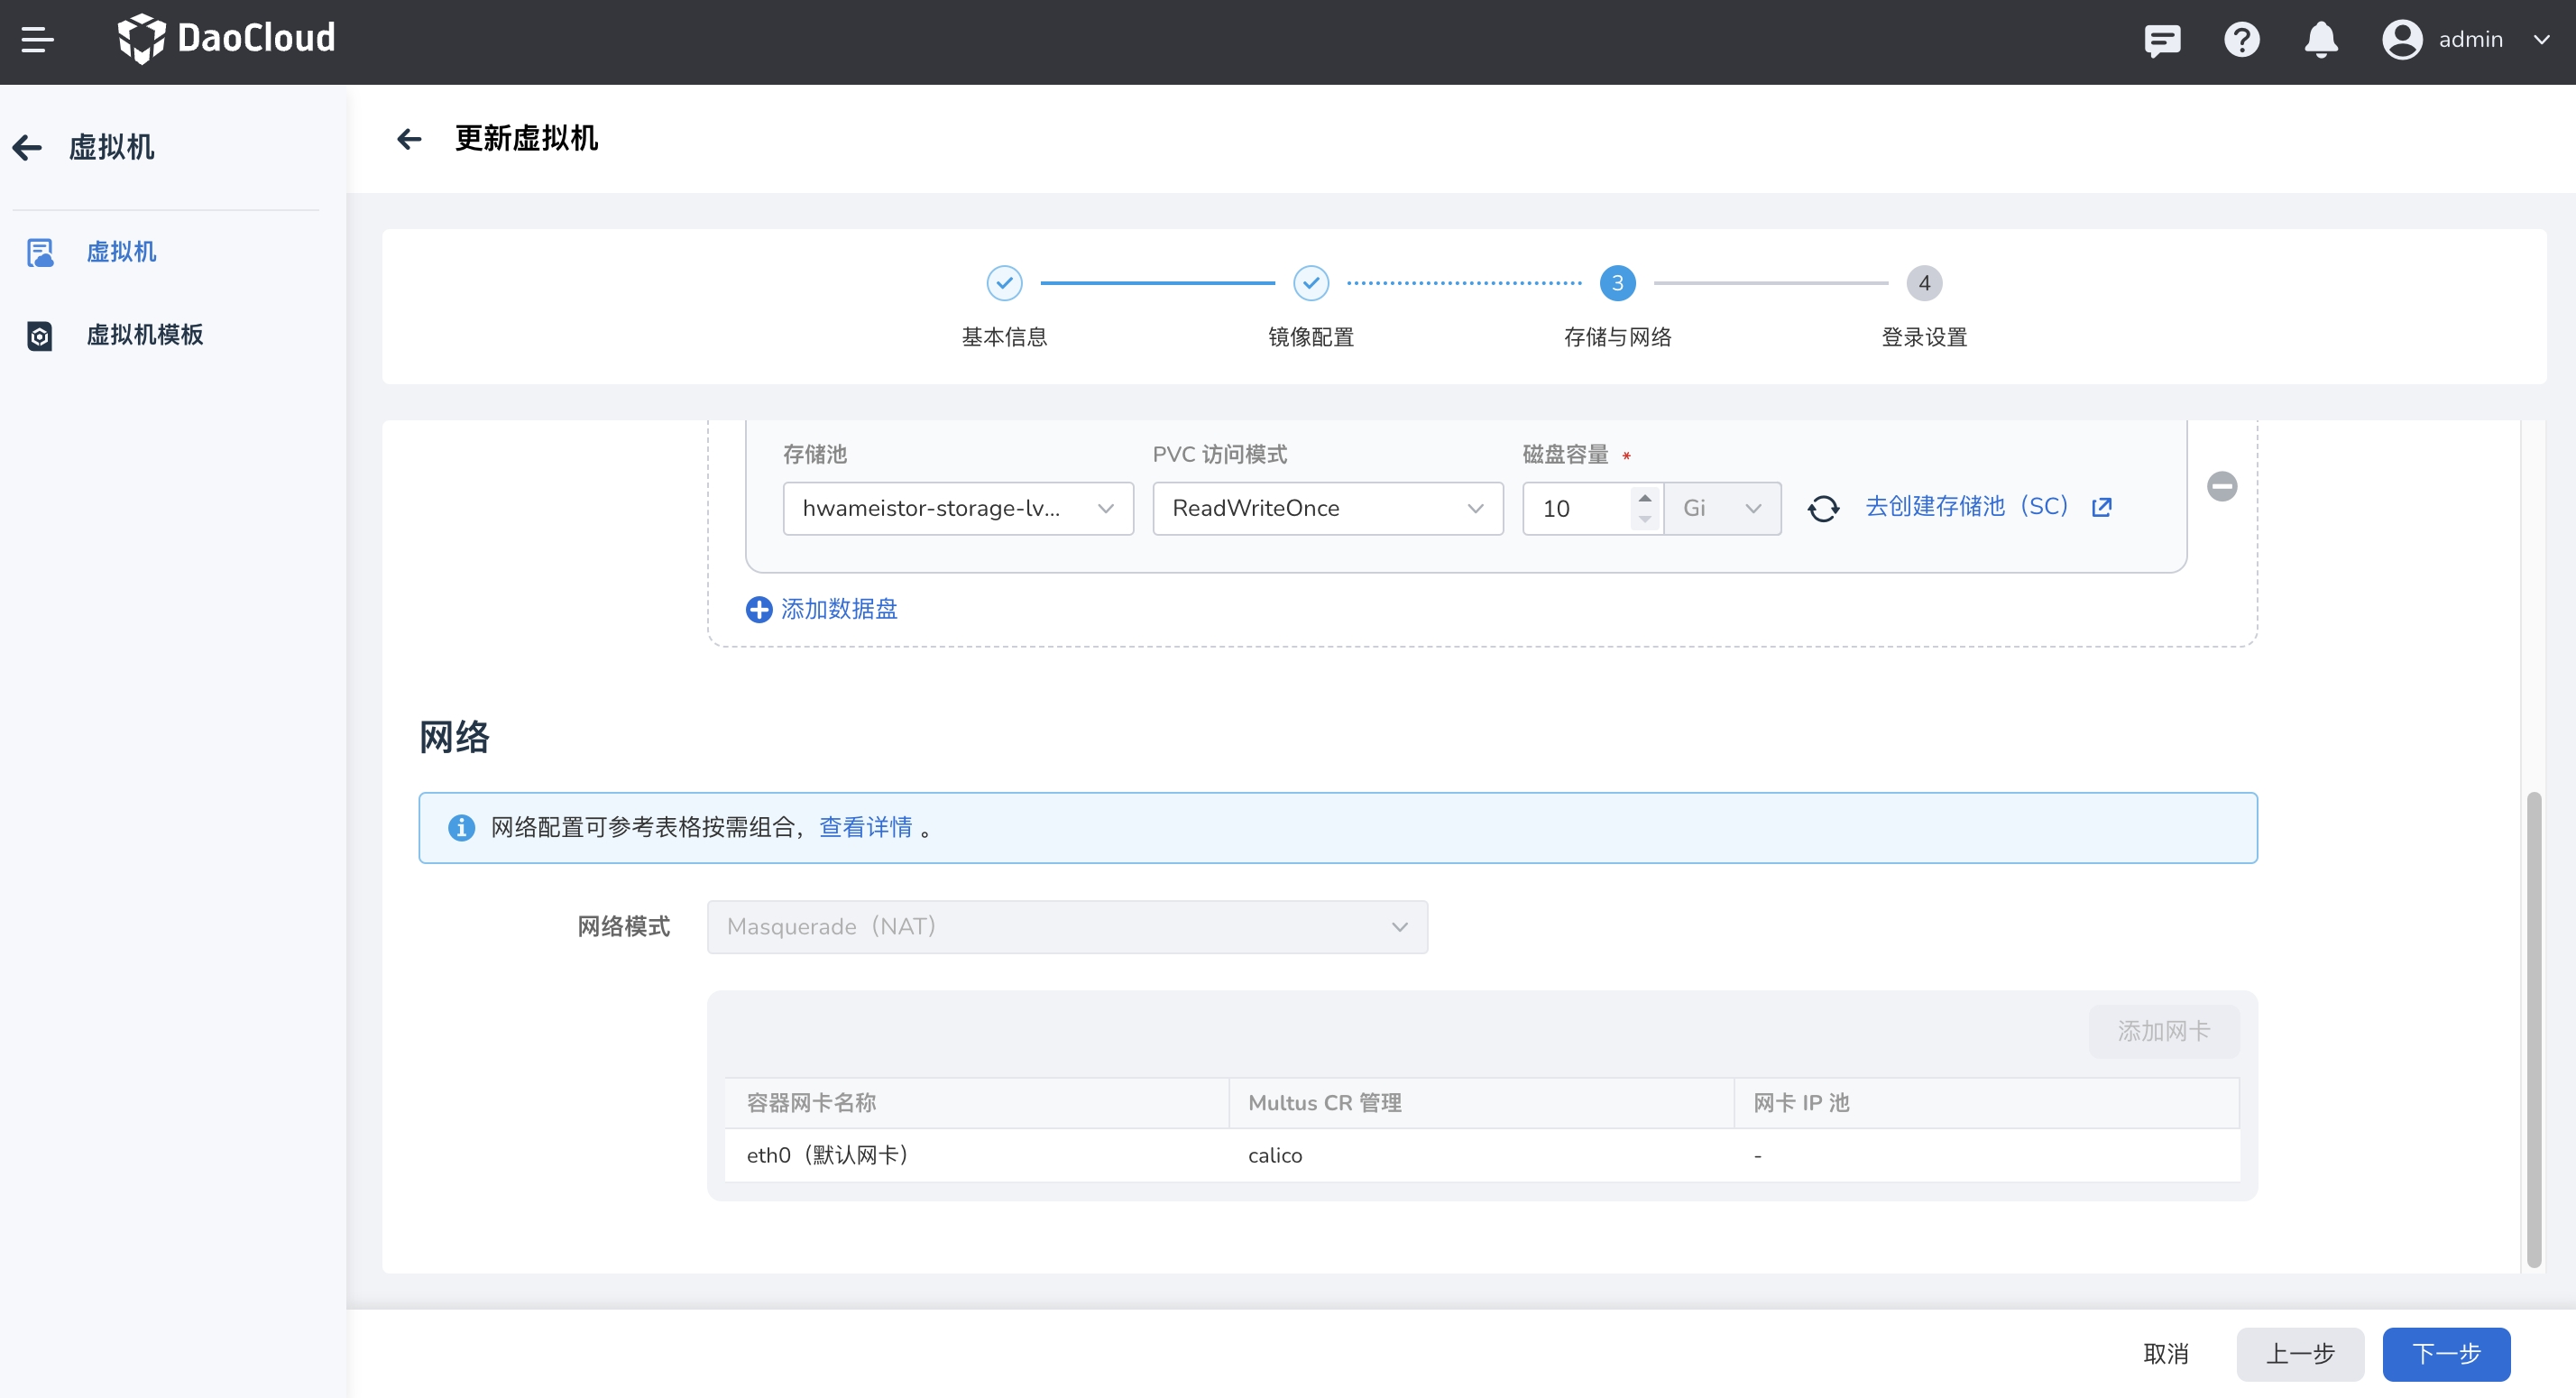2576x1398 pixels.
Task: Click the back arrow beside 更新虚拟机
Action: [409, 138]
